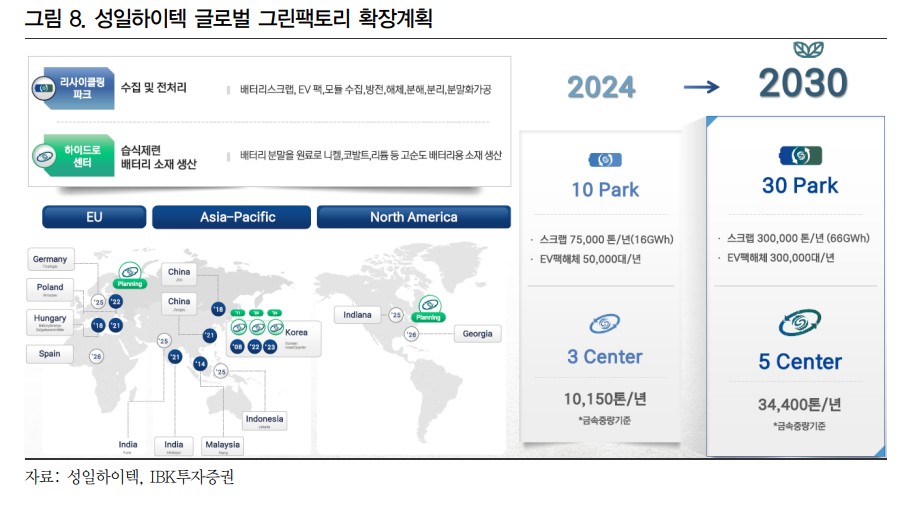Select the '26 marker connected to Georgia
The width and height of the screenshot is (917, 516).
pos(412,335)
